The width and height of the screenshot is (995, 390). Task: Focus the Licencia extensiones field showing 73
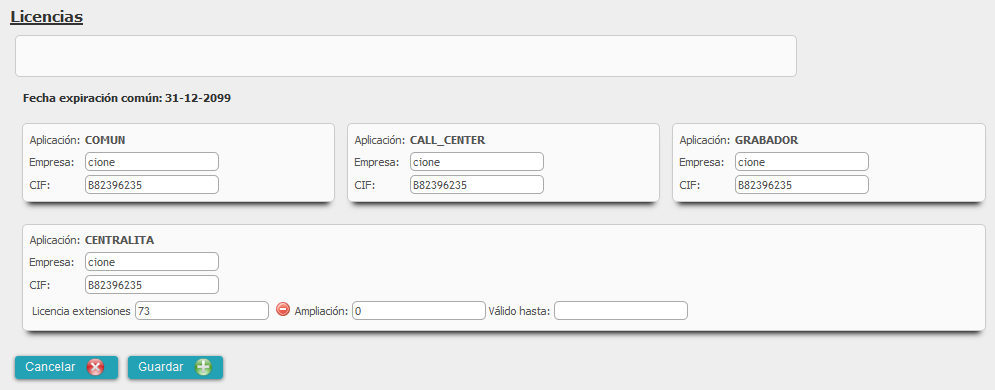coord(202,311)
